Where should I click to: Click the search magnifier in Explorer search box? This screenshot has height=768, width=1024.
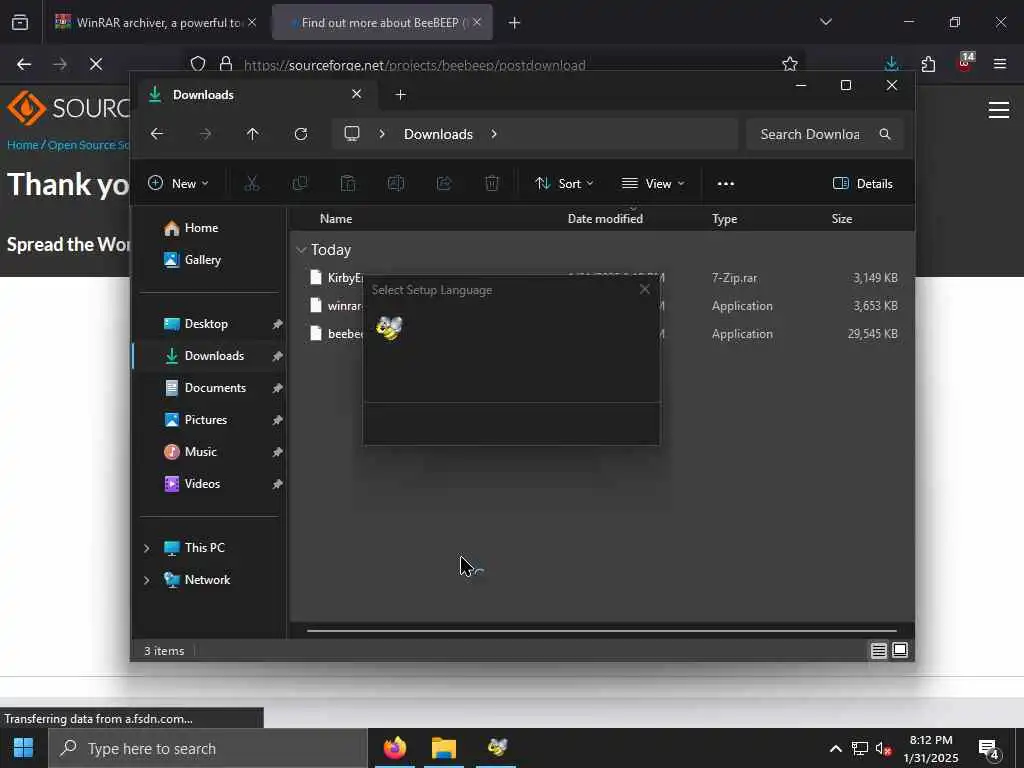pos(885,134)
